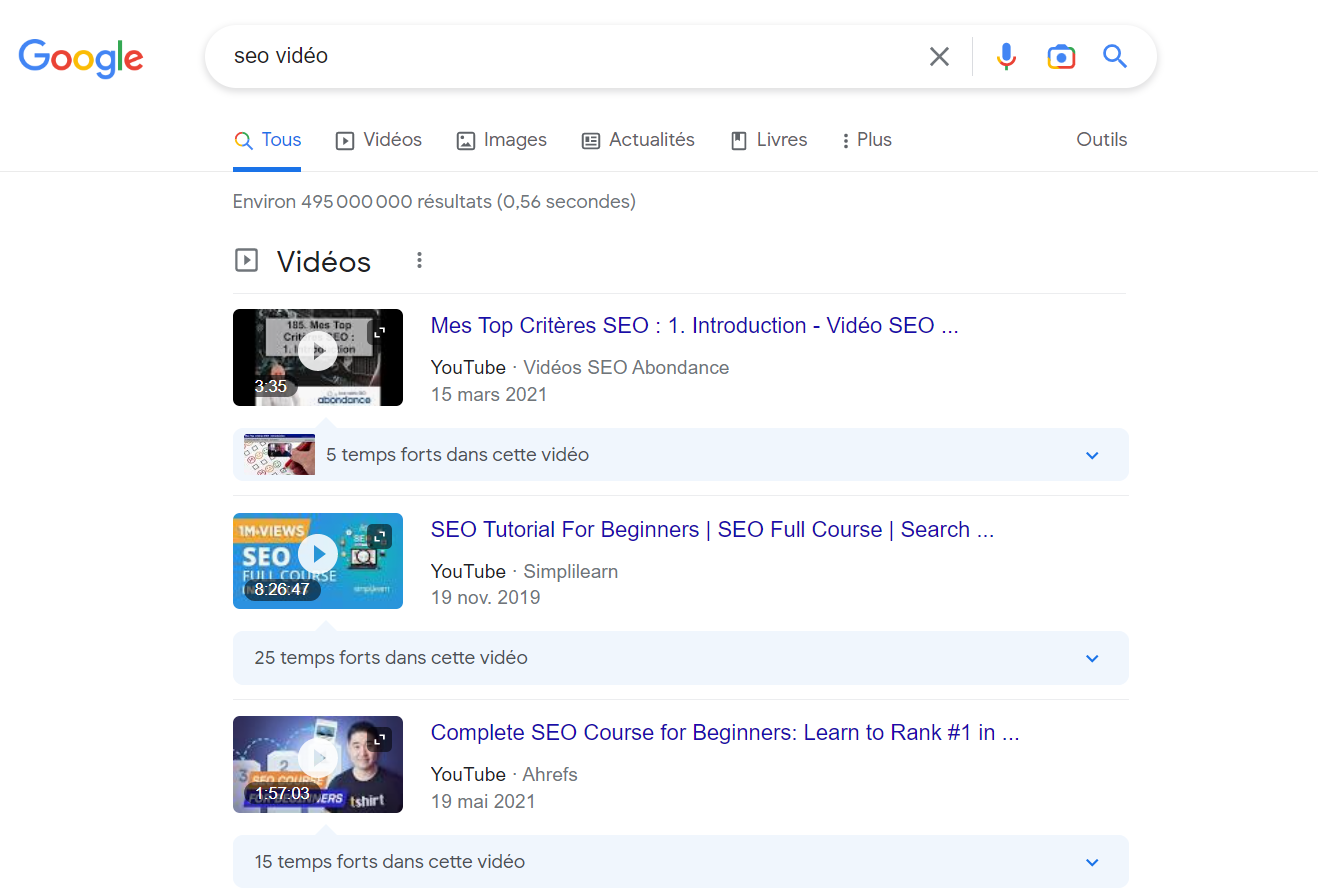This screenshot has width=1318, height=889.
Task: Expand '5 temps forts dans cette vidéo'
Action: click(681, 455)
